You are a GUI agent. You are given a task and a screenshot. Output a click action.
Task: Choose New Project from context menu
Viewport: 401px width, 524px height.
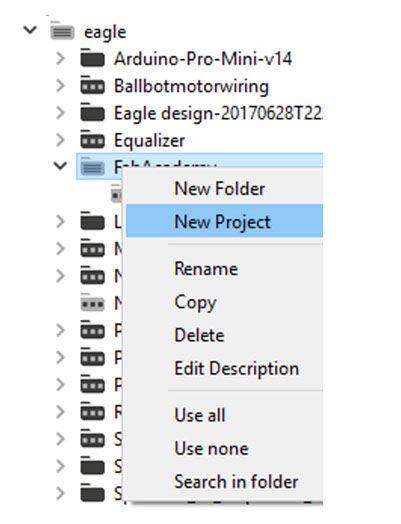point(224,221)
